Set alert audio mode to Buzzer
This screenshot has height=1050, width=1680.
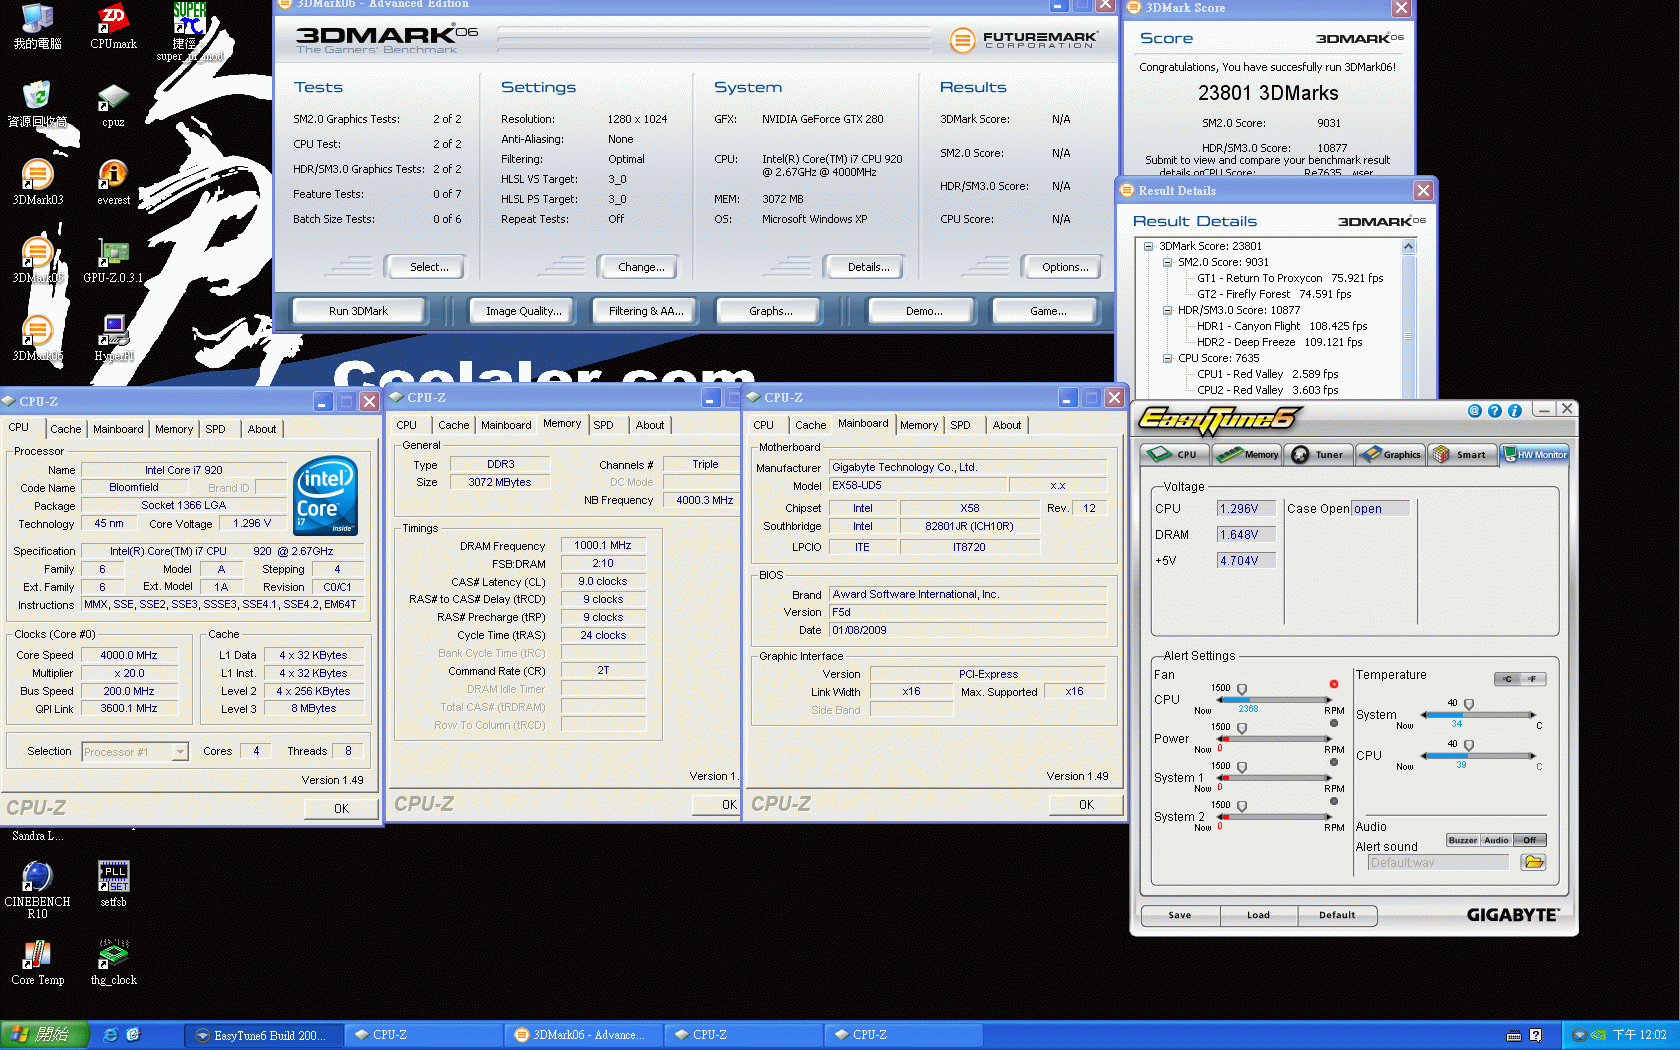click(x=1462, y=840)
